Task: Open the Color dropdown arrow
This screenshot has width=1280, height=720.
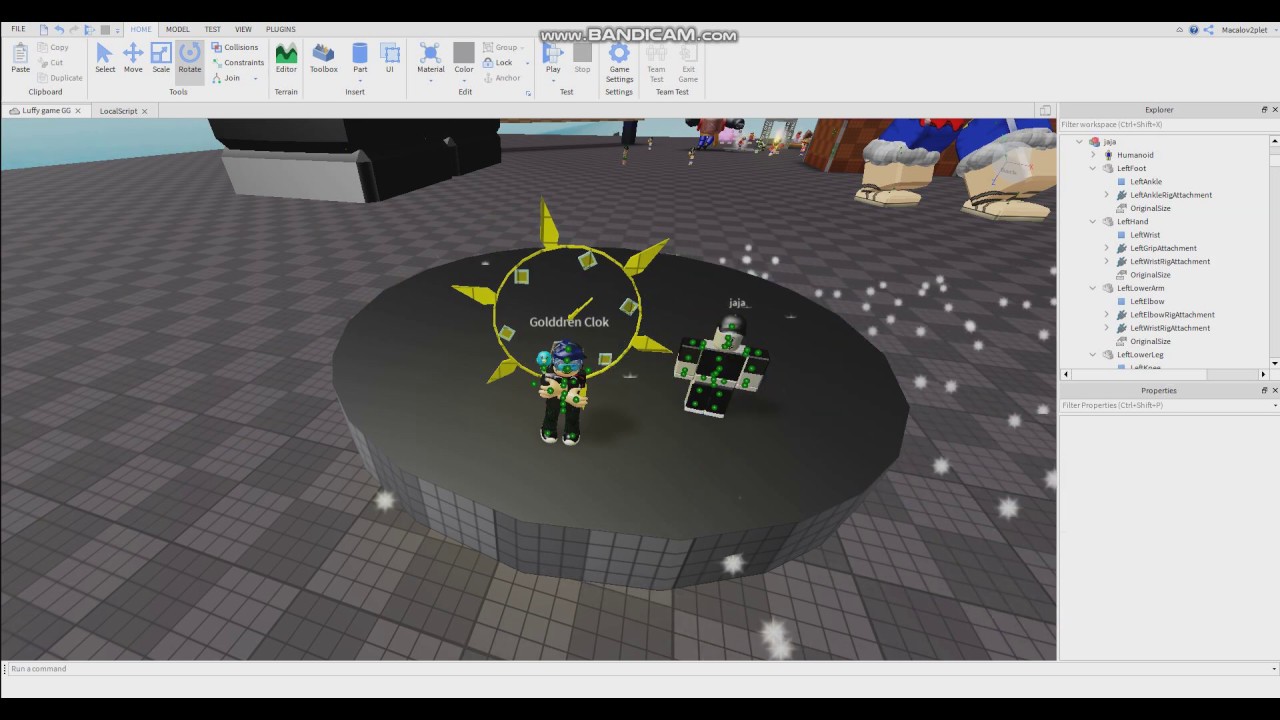Action: (x=464, y=80)
